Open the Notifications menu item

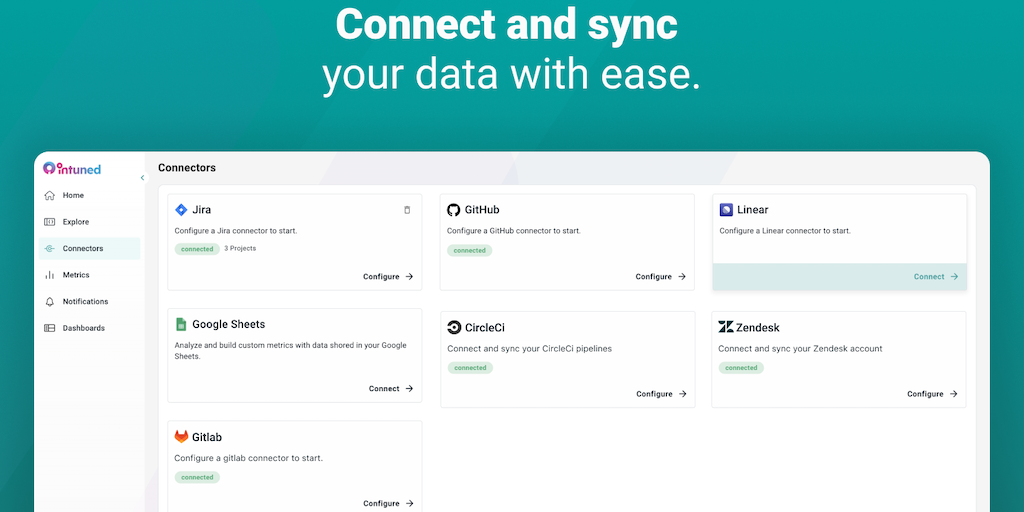click(x=89, y=302)
